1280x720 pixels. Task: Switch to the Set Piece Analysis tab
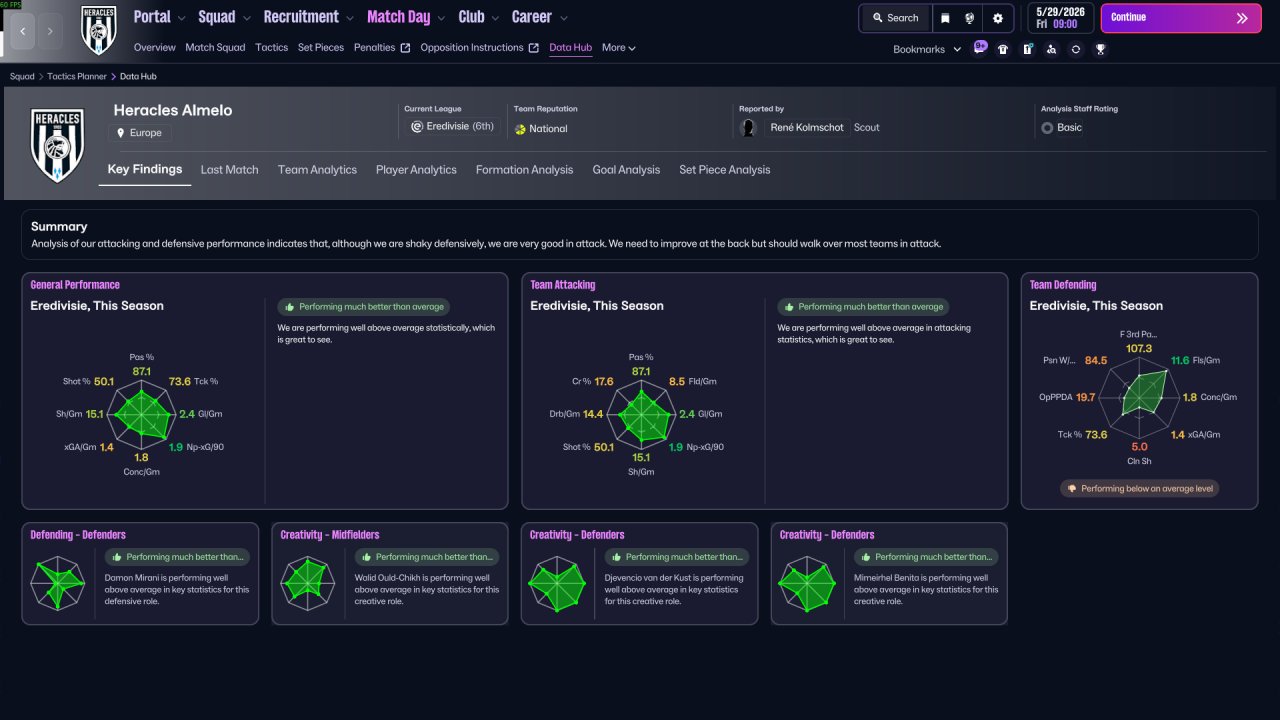pos(724,170)
